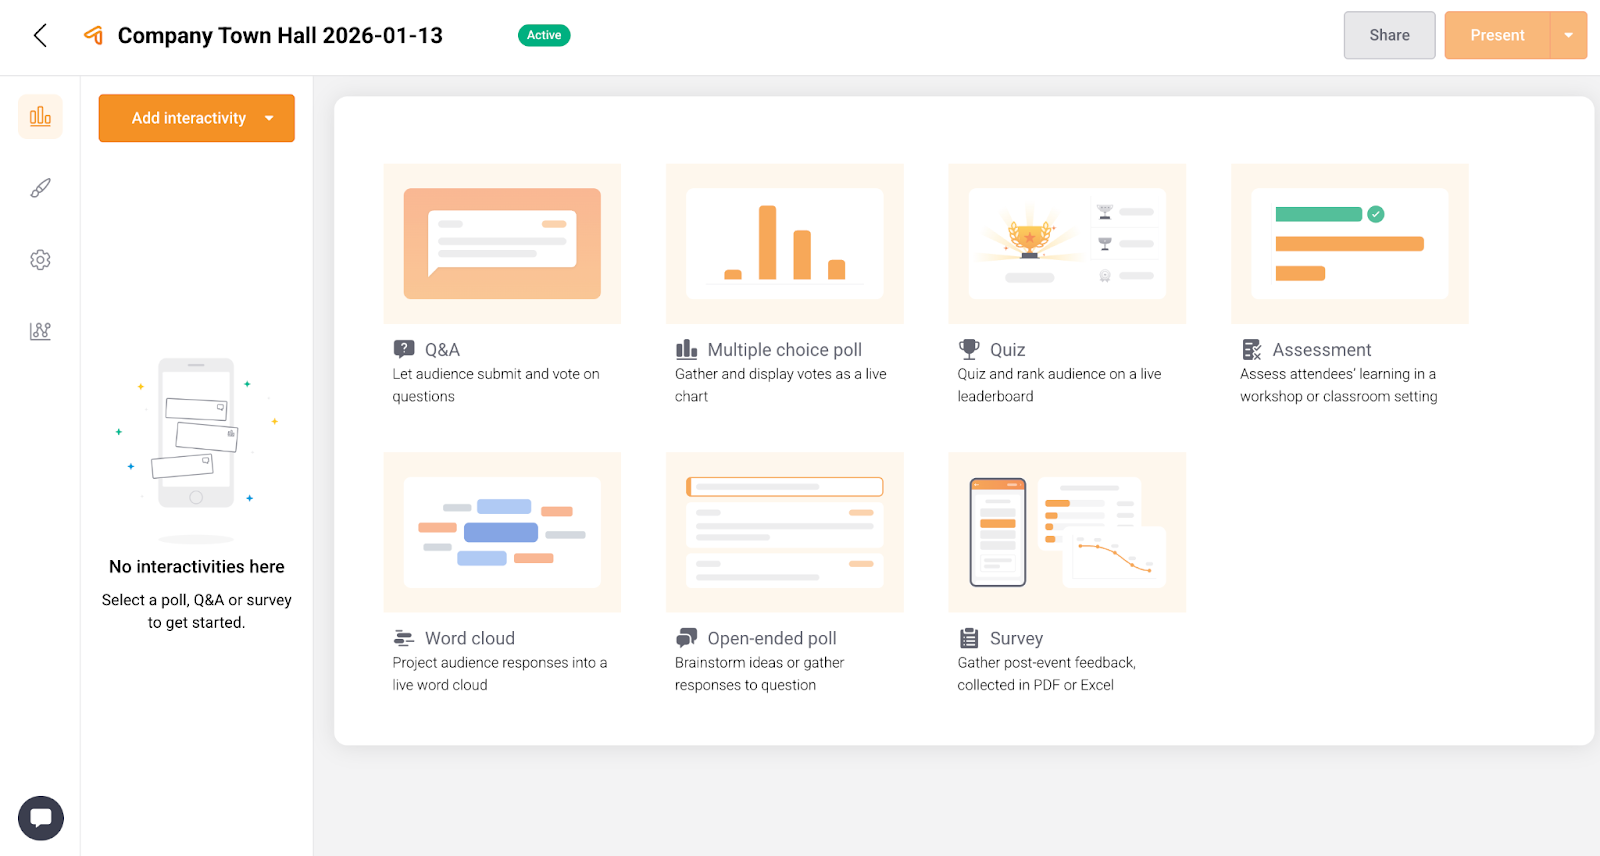This screenshot has width=1600, height=856.
Task: Open the design brush sidebar icon
Action: (40, 188)
